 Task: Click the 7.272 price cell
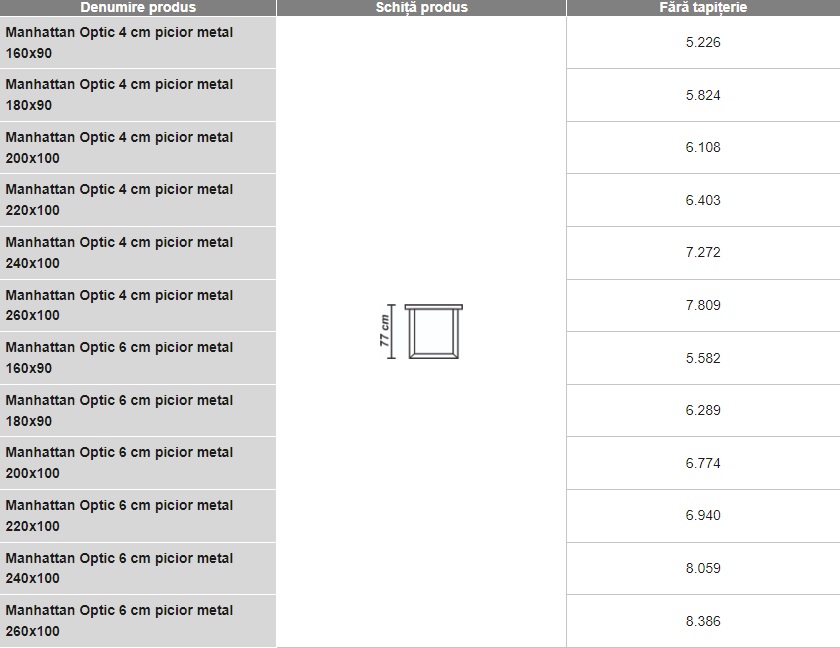(703, 252)
